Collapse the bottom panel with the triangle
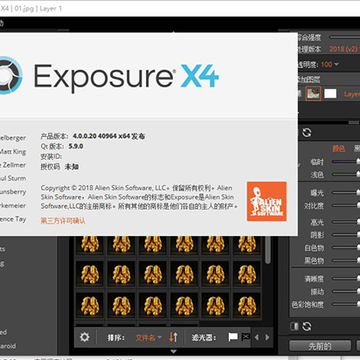The height and width of the screenshot is (360, 360). (173, 351)
